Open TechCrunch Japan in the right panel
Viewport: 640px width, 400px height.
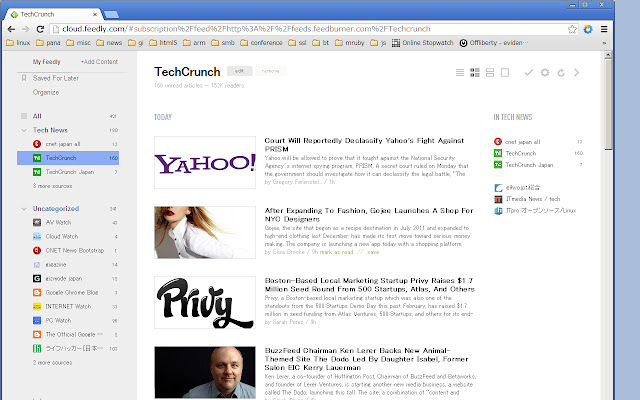[529, 165]
